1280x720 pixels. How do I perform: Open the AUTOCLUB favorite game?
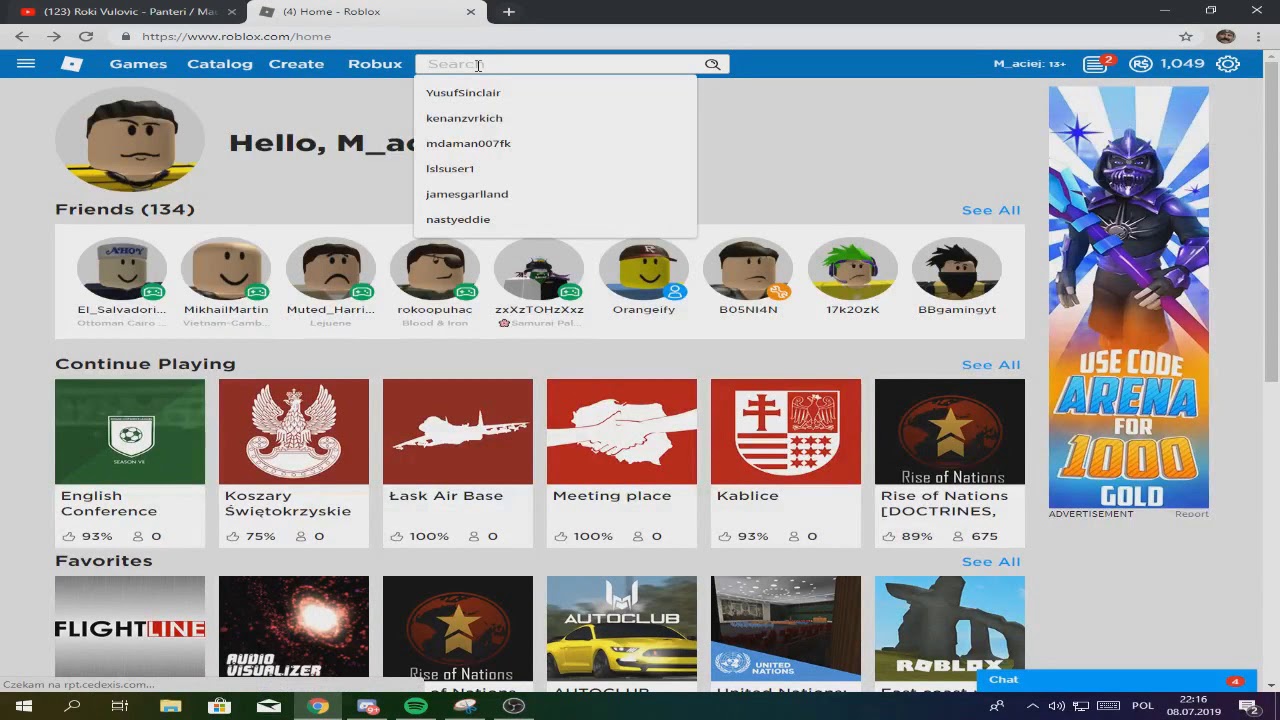(622, 627)
